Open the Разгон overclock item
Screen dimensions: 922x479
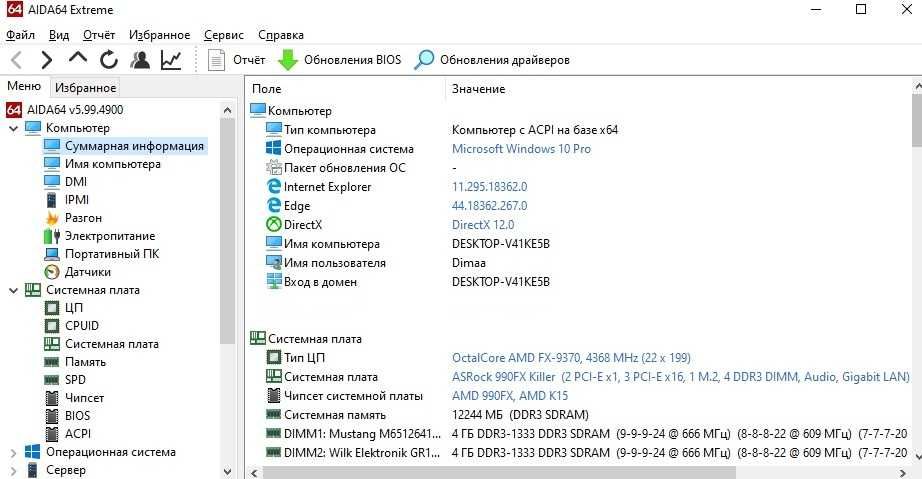pos(73,218)
